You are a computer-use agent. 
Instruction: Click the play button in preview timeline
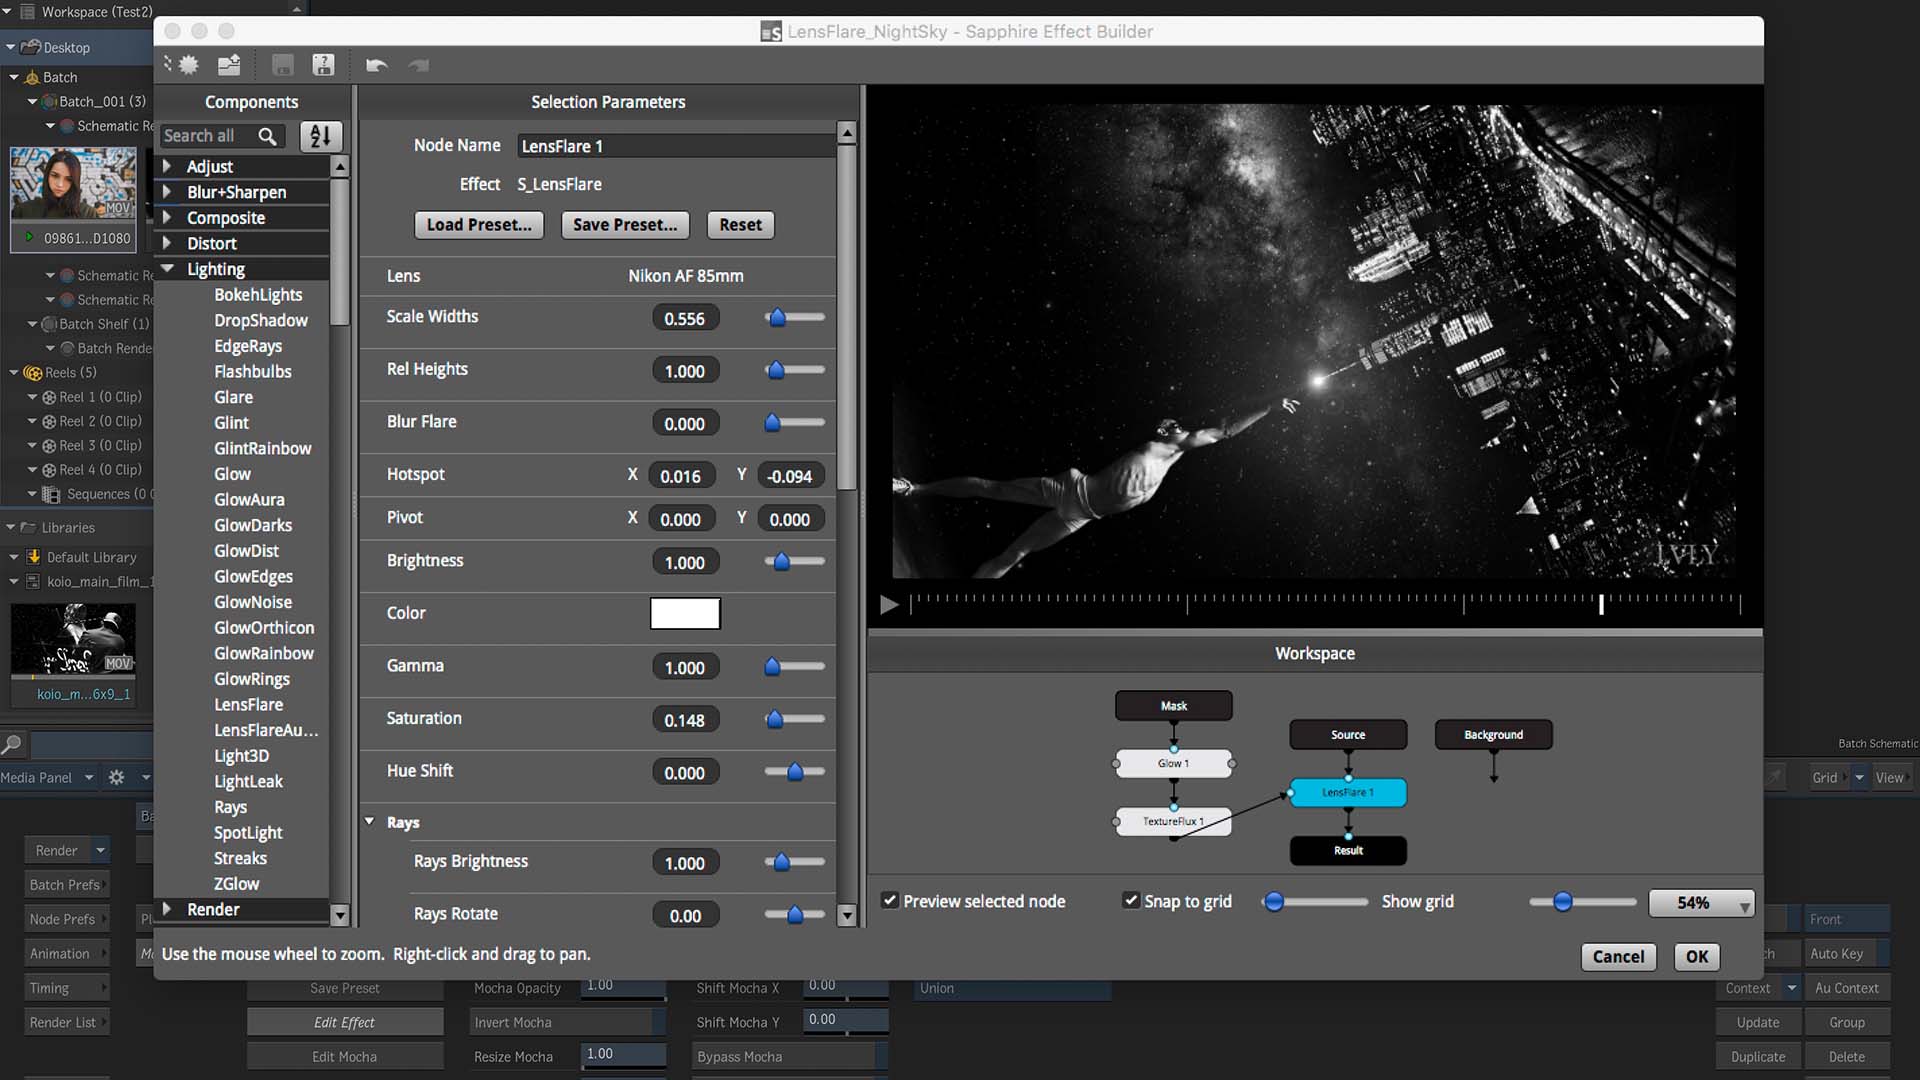[889, 603]
